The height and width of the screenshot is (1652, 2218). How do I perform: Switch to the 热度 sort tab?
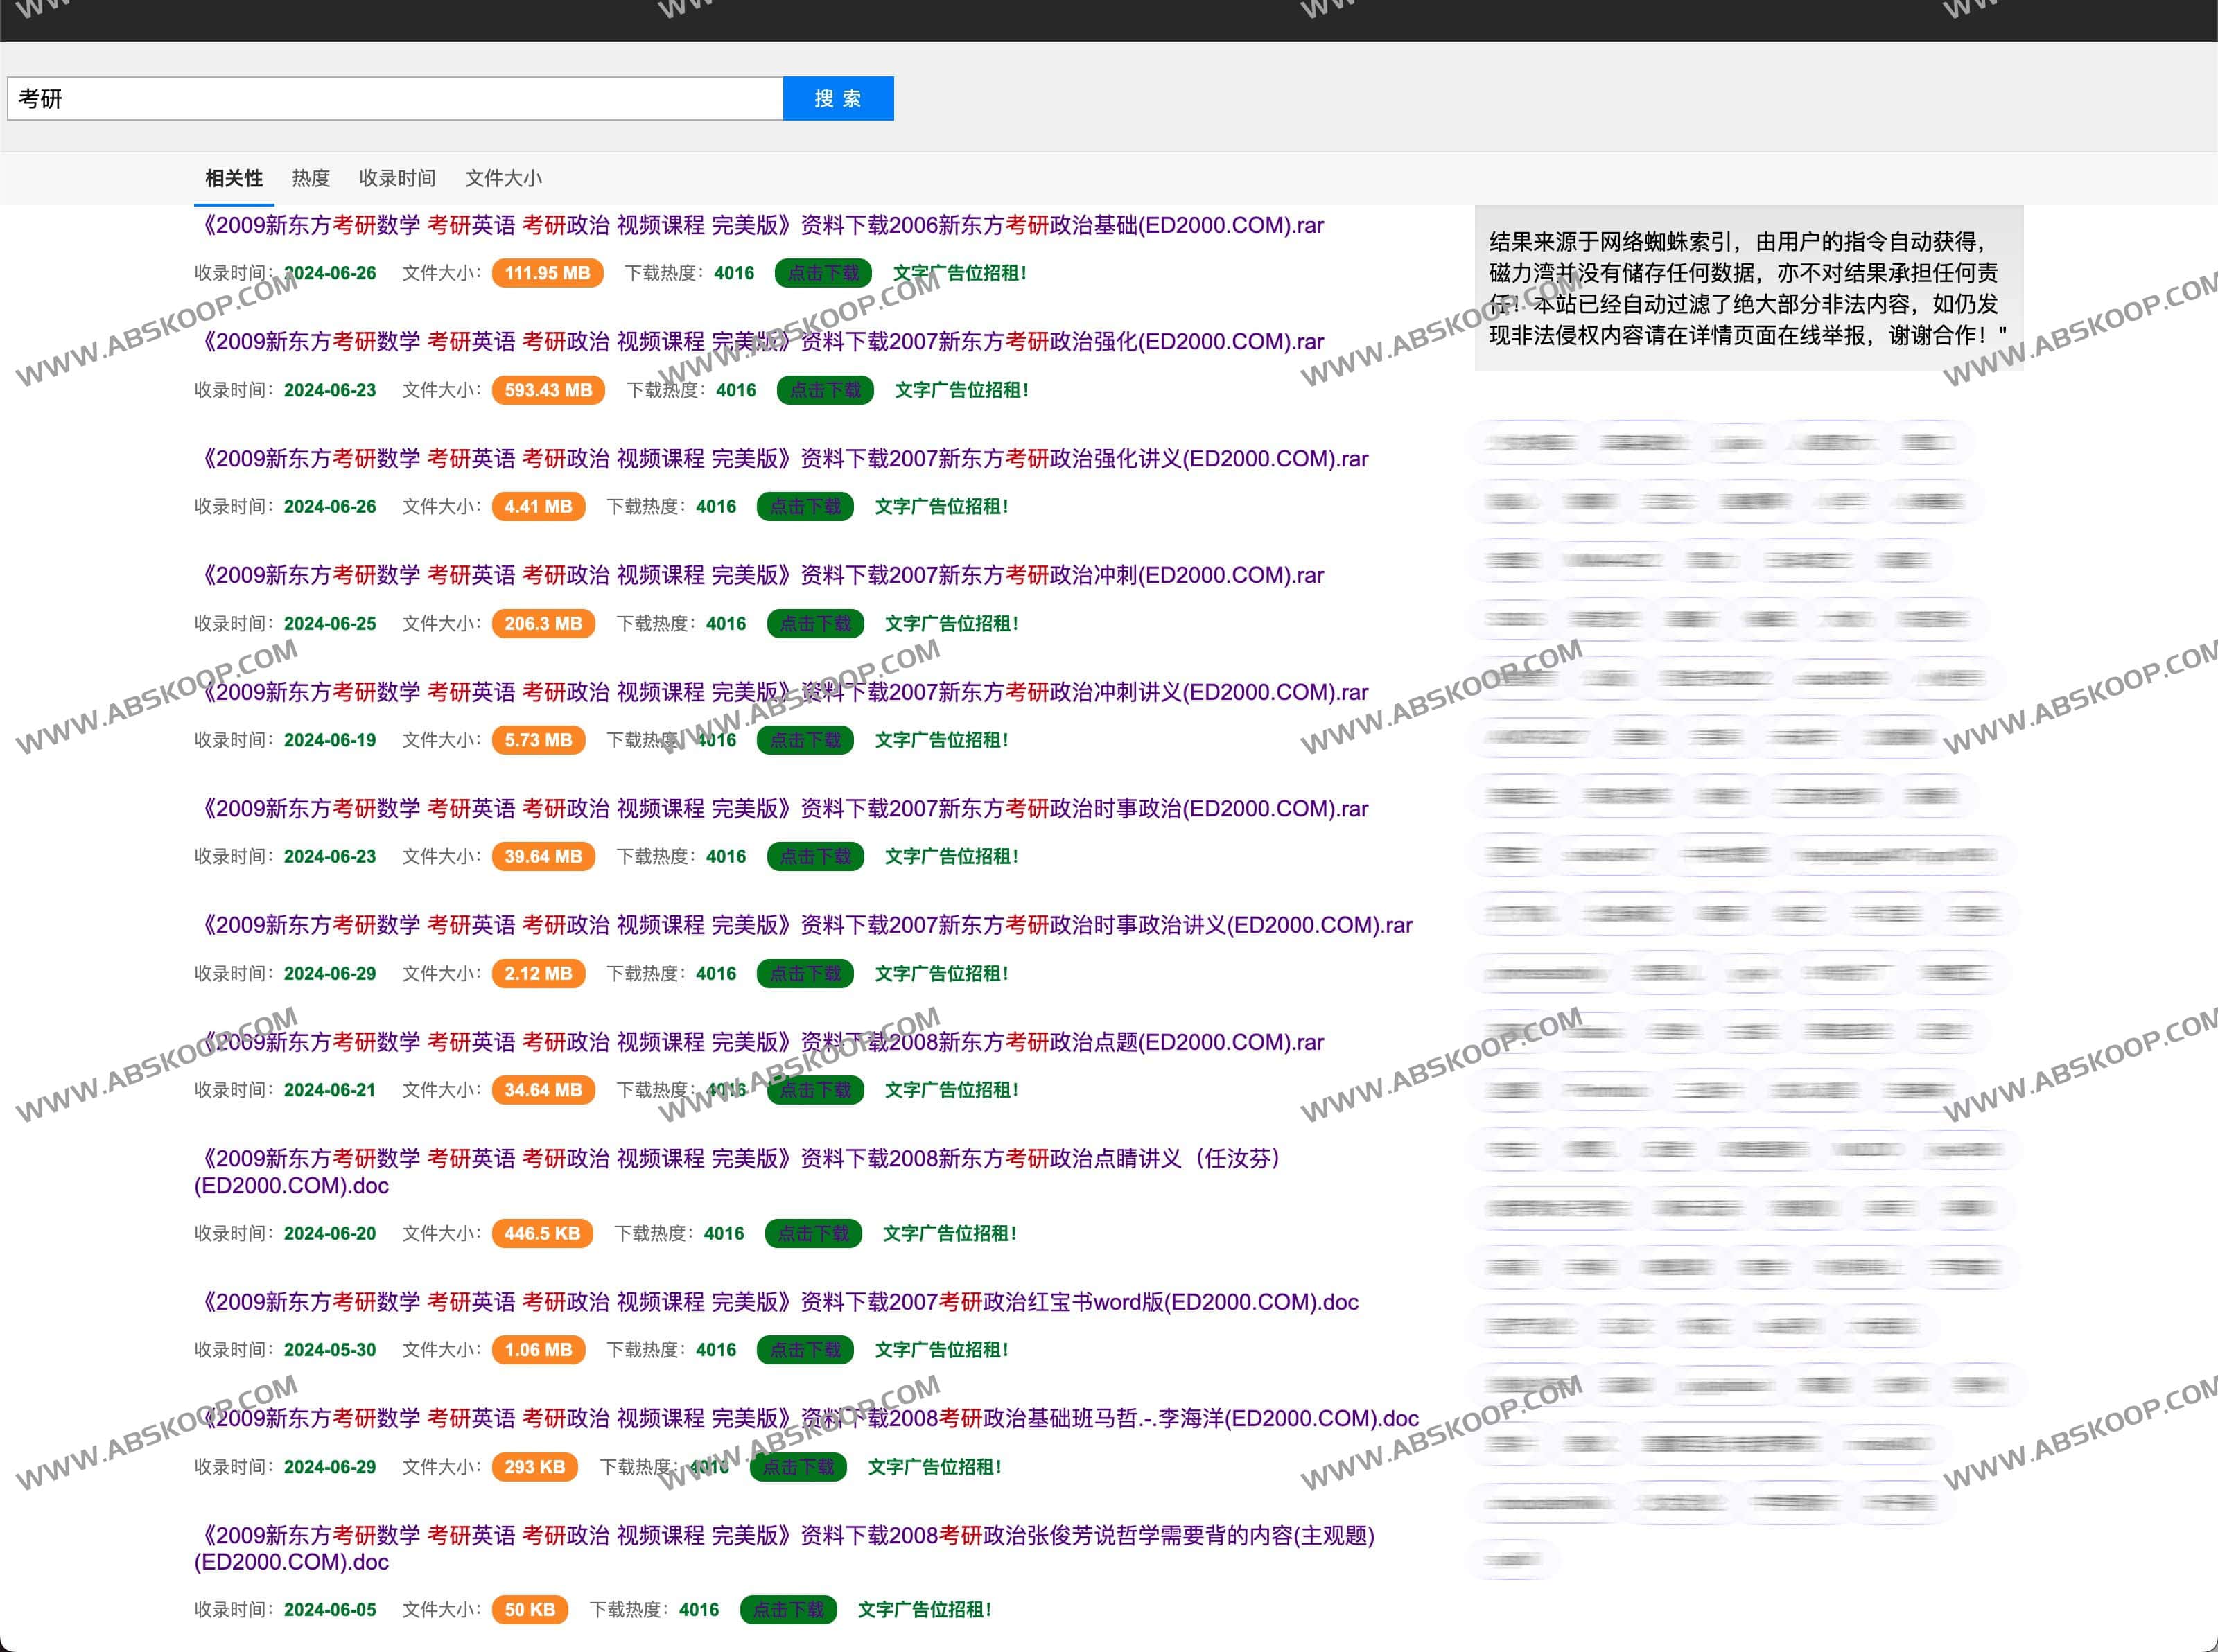click(x=310, y=178)
